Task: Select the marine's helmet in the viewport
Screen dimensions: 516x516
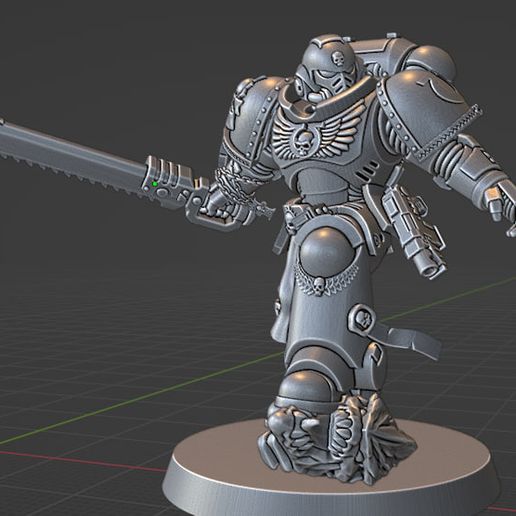Action: click(x=327, y=68)
